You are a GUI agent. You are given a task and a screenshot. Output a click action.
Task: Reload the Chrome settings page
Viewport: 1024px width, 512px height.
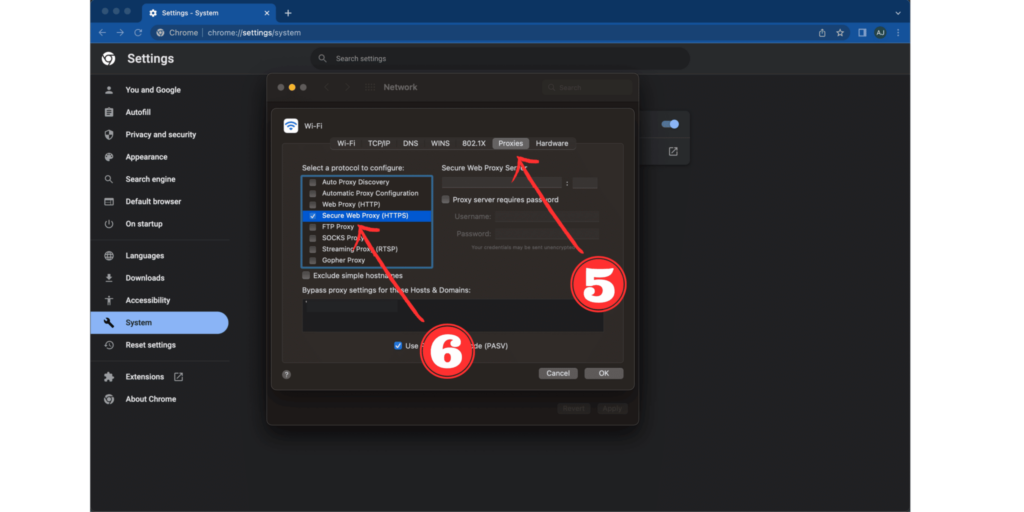point(138,33)
